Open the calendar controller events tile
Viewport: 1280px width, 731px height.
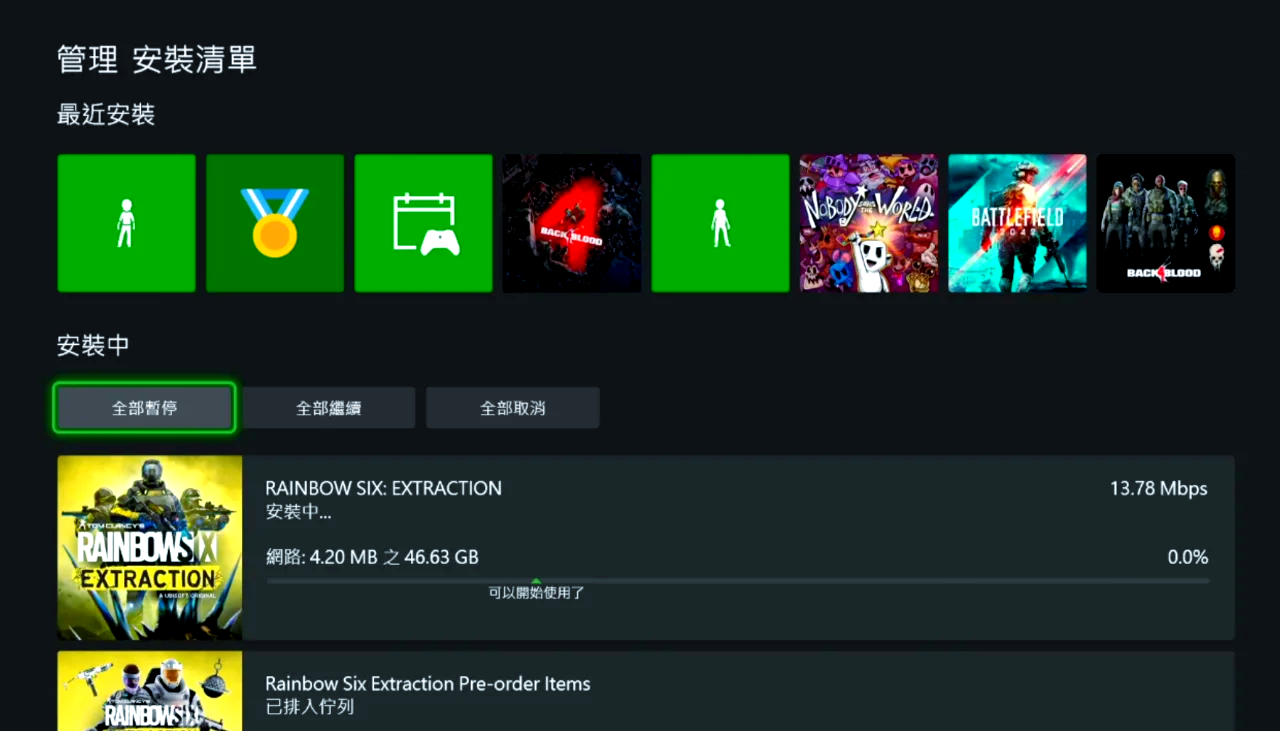[424, 223]
